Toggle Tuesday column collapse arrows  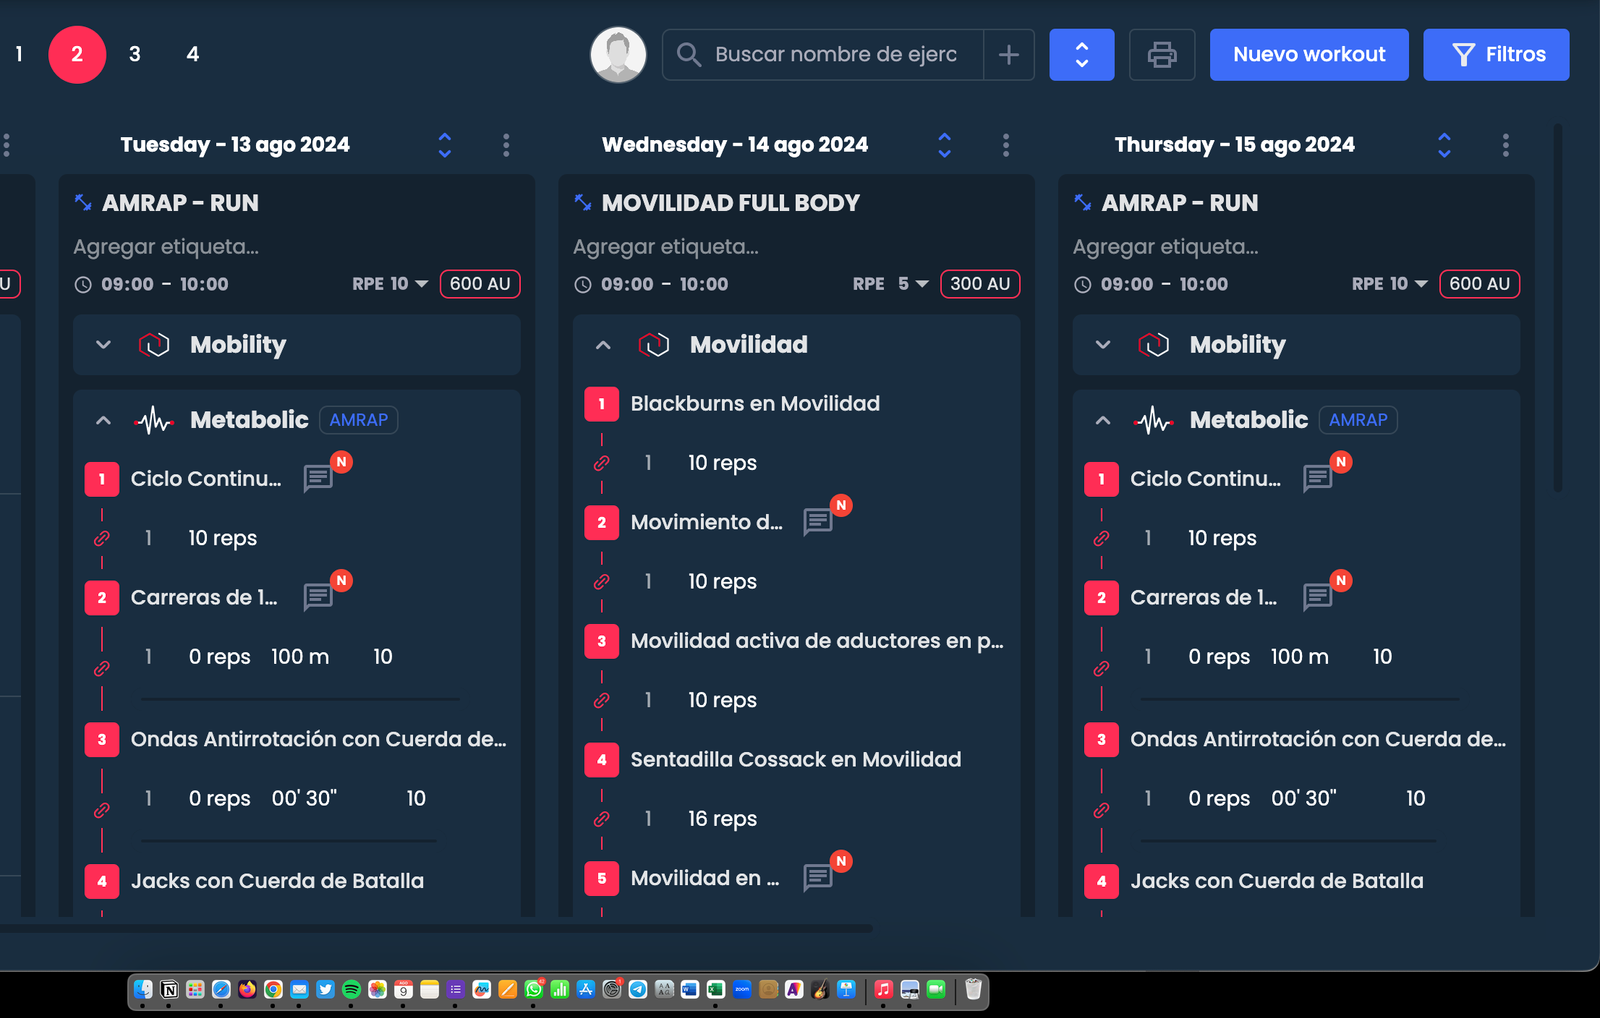pyautogui.click(x=445, y=145)
